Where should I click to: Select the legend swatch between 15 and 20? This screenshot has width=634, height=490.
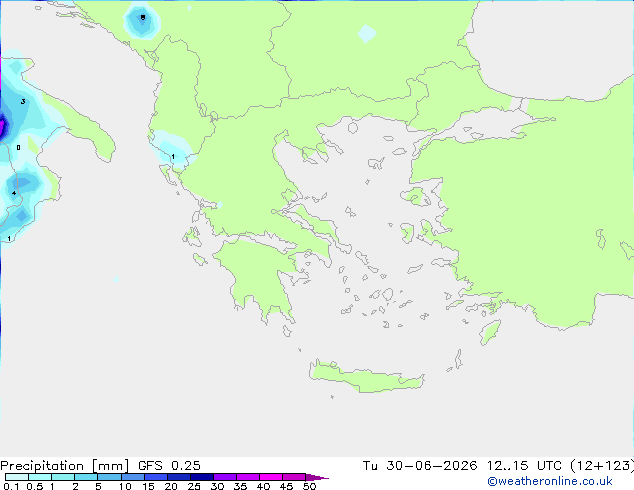(156, 477)
